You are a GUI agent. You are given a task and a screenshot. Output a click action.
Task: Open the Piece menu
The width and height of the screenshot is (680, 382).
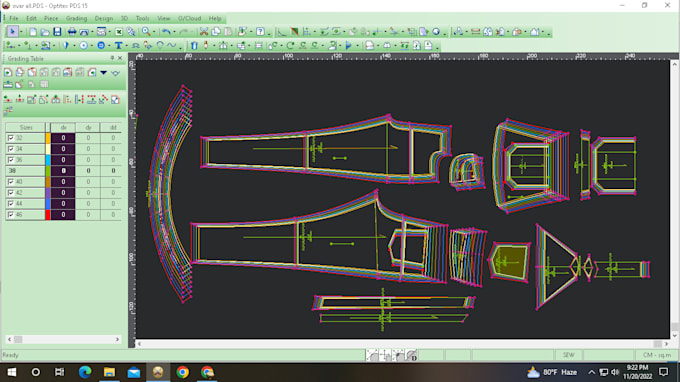pyautogui.click(x=51, y=18)
